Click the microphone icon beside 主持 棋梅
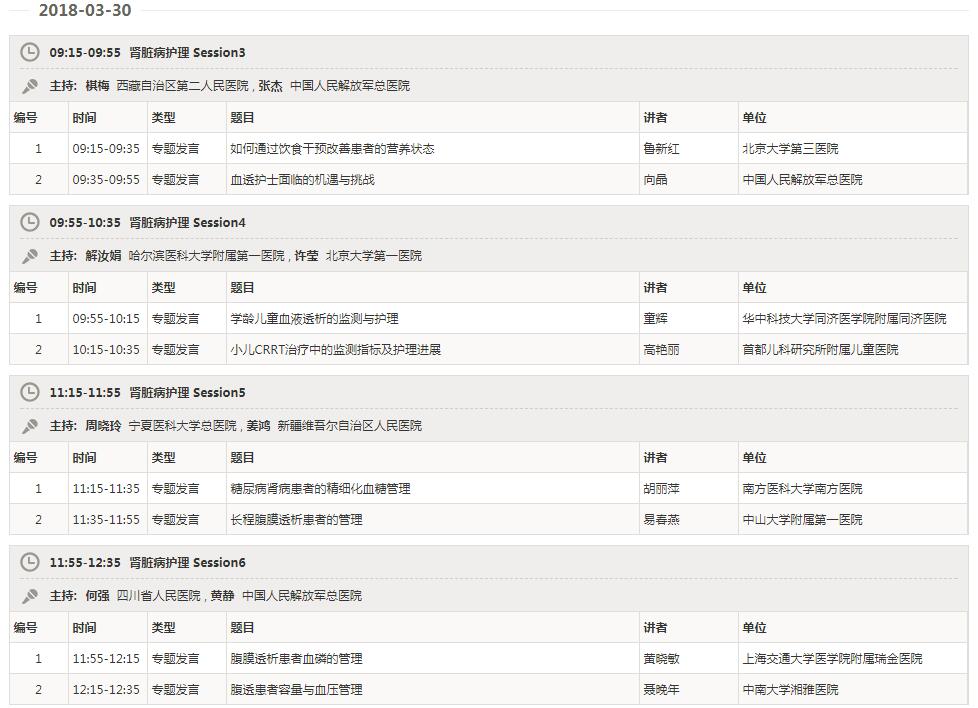This screenshot has height=708, width=978. 29,84
